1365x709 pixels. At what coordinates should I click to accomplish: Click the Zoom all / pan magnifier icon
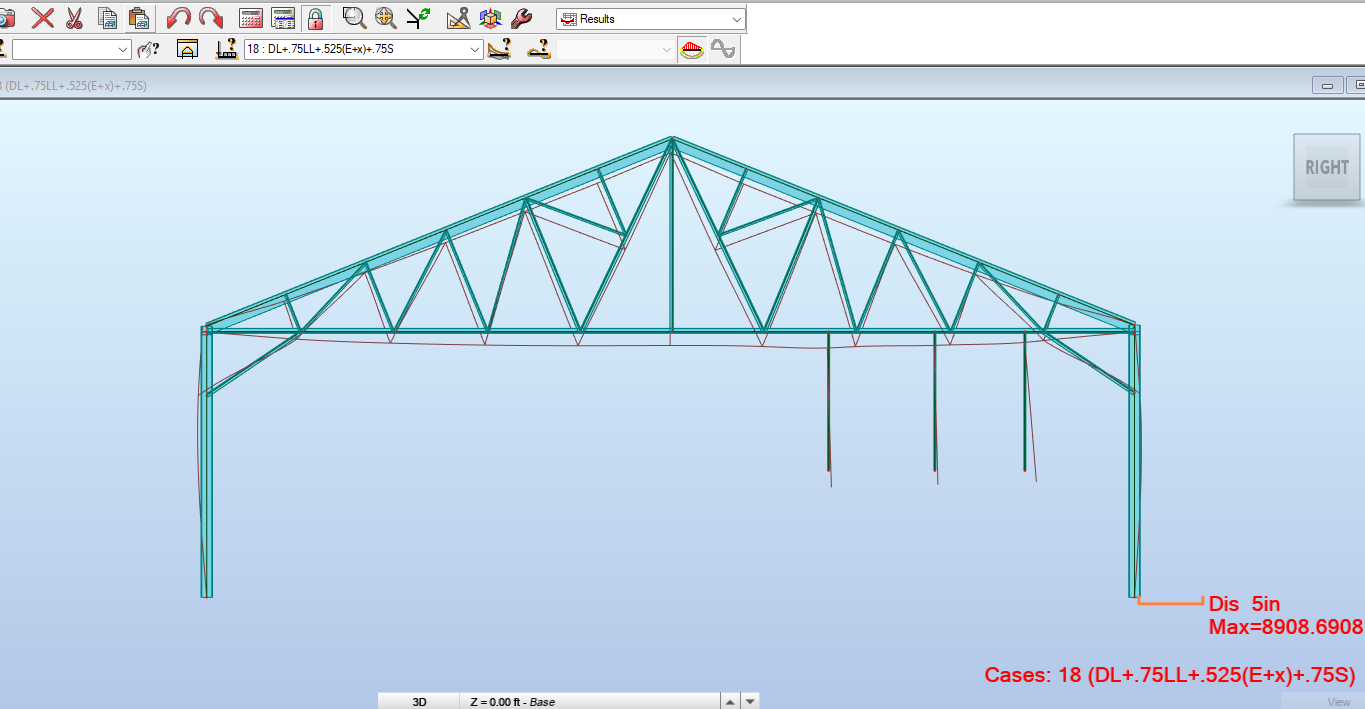pyautogui.click(x=386, y=18)
